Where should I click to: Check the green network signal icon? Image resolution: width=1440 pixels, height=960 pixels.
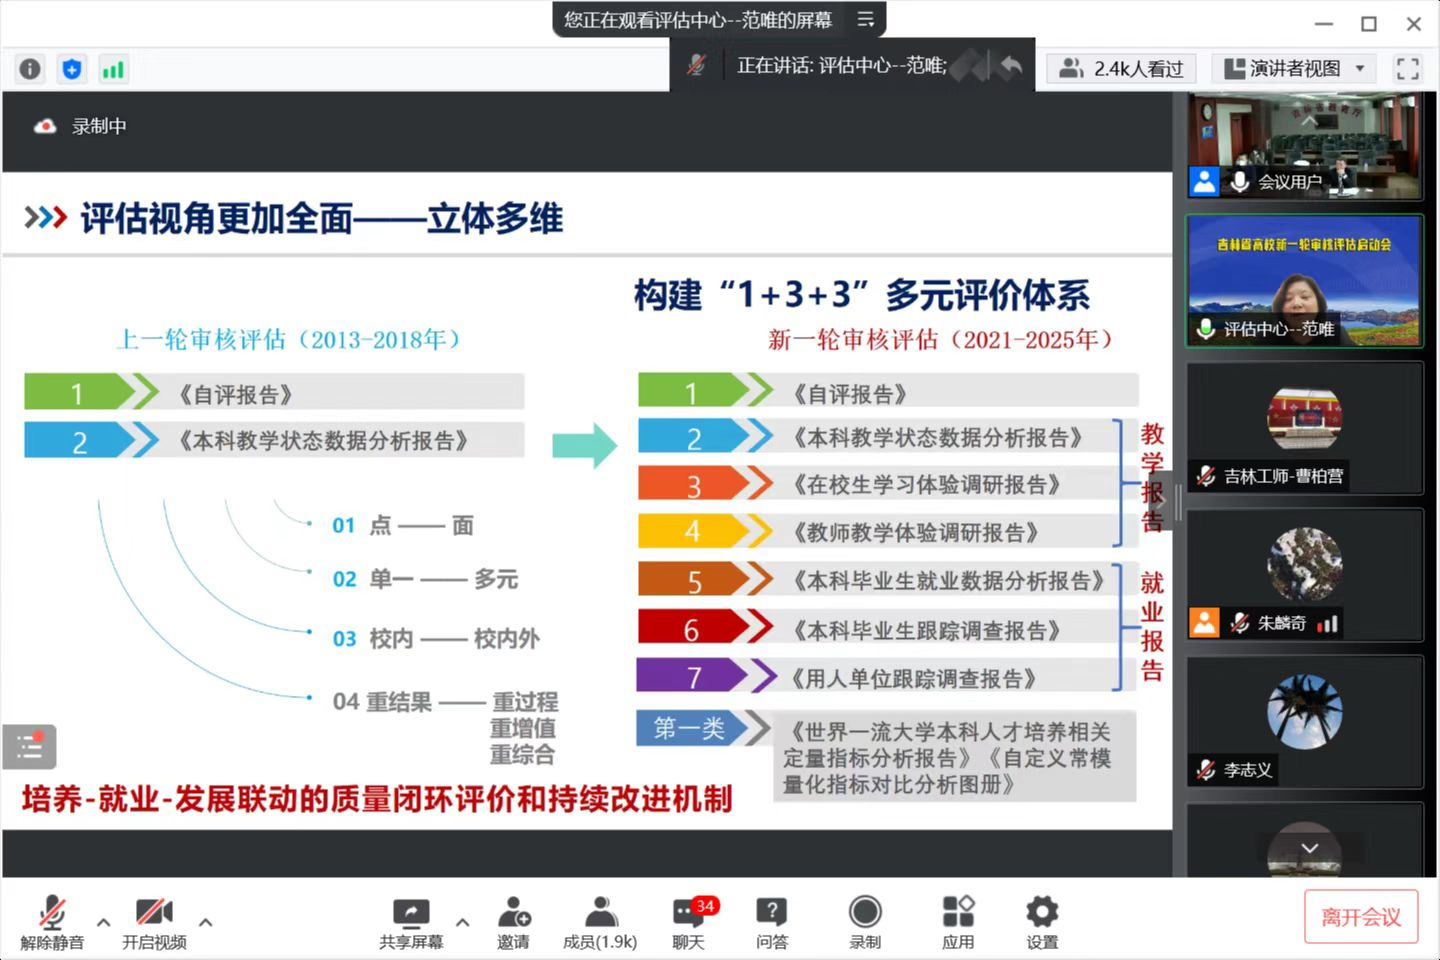click(x=113, y=69)
